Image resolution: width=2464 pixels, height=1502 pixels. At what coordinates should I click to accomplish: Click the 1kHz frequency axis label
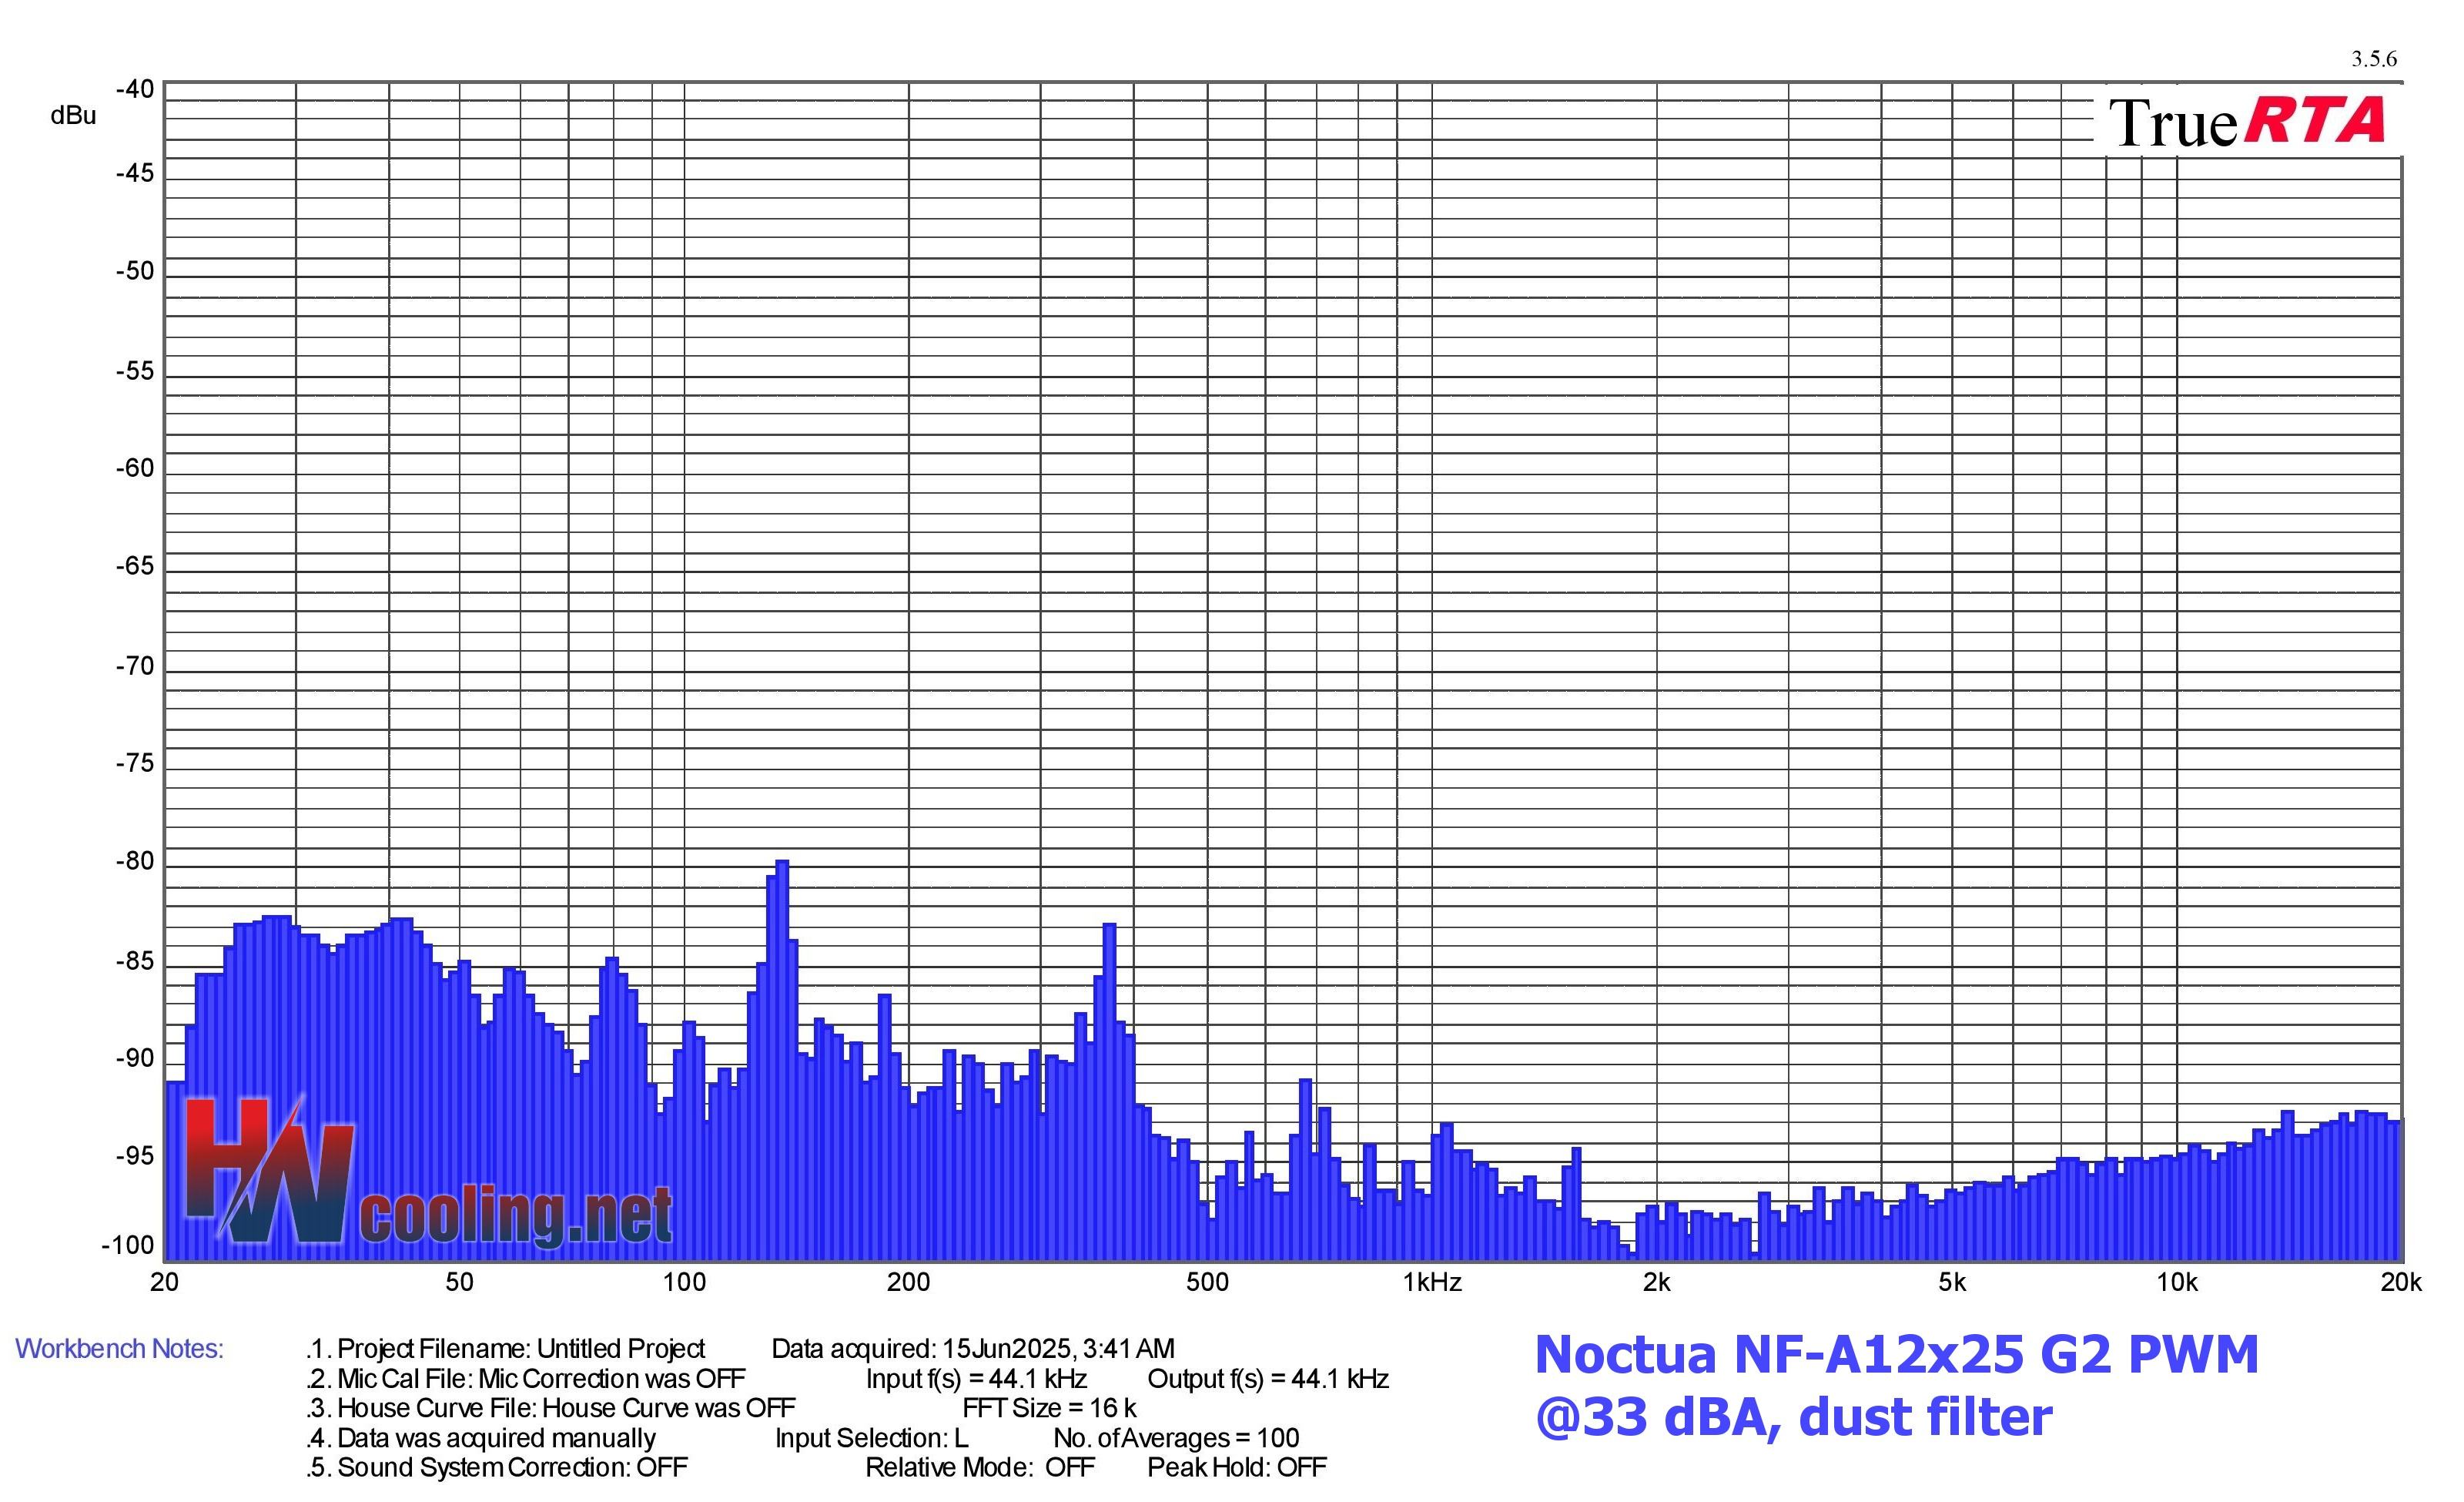(1432, 1283)
